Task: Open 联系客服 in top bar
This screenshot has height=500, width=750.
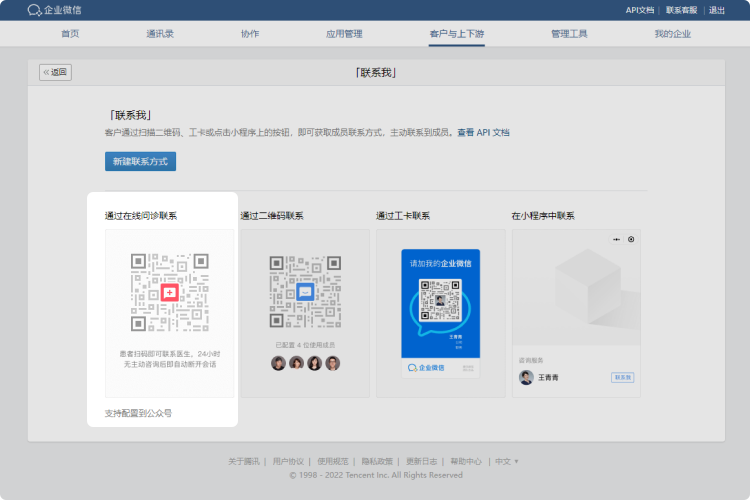Action: tap(681, 10)
